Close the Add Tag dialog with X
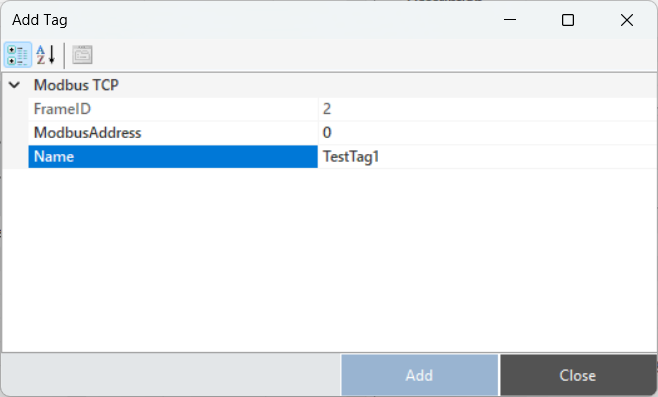658x397 pixels. point(627,20)
